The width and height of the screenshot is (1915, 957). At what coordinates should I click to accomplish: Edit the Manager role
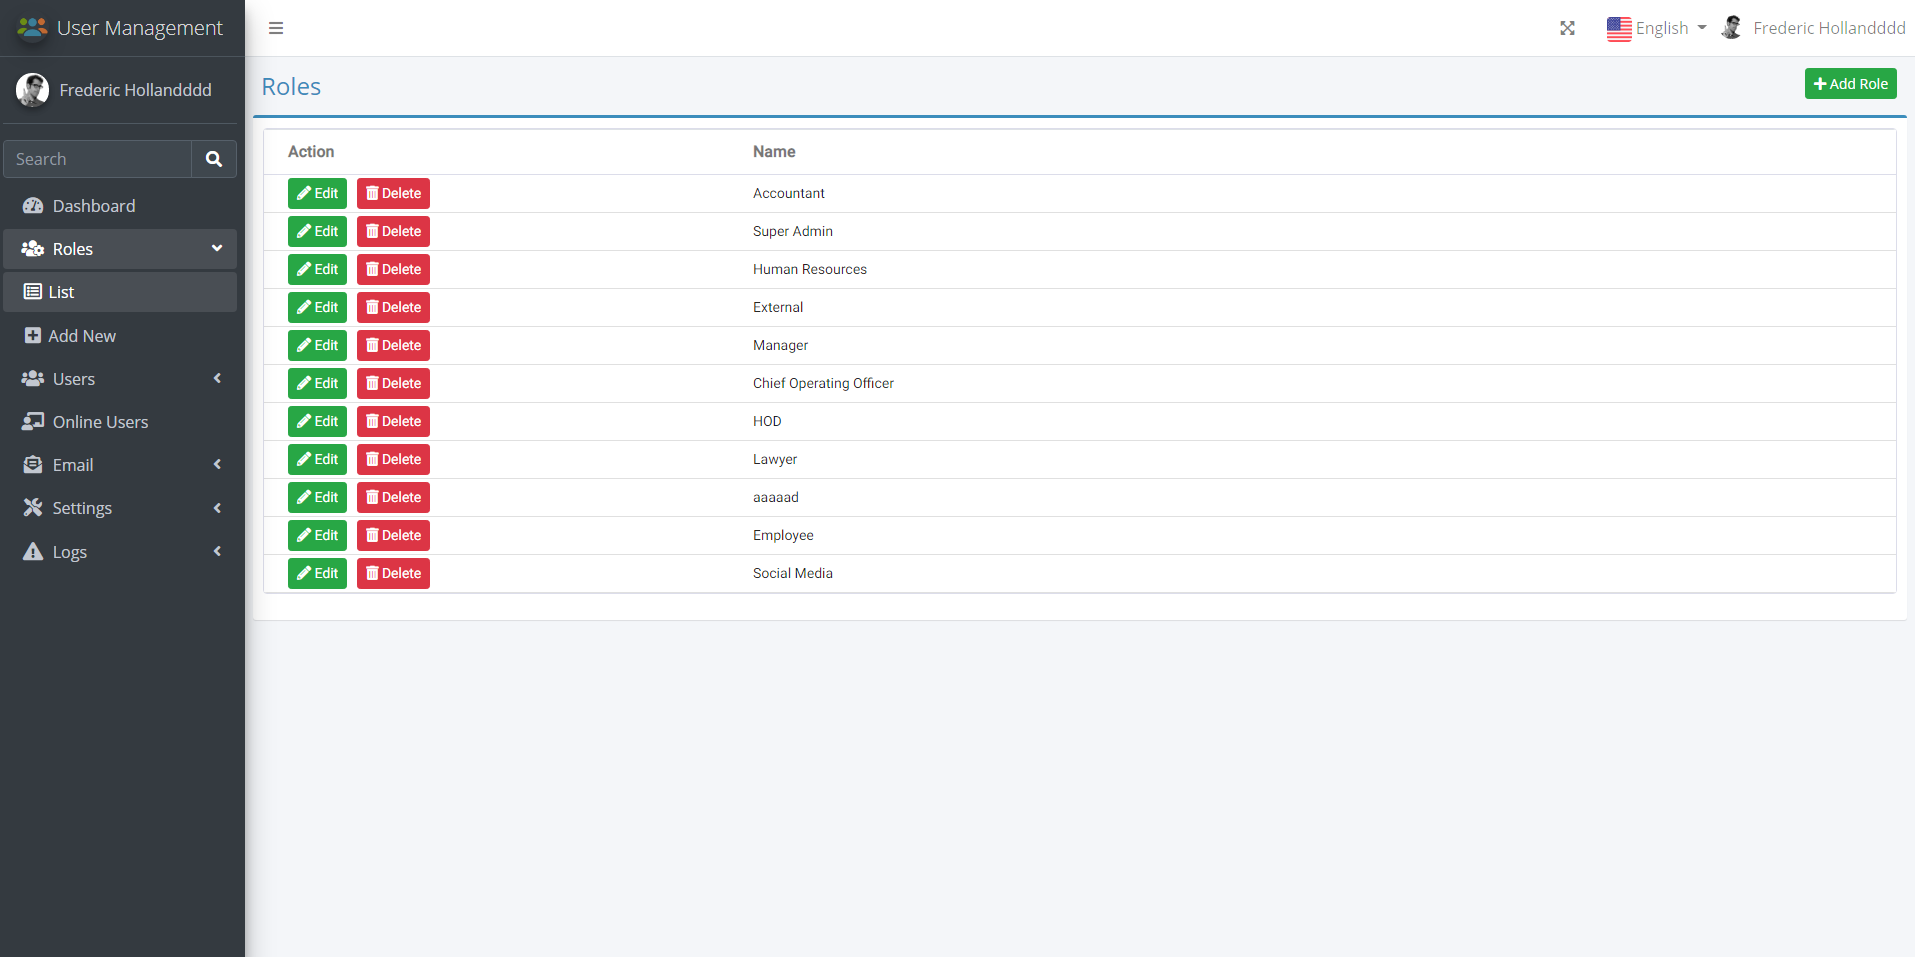(x=317, y=345)
